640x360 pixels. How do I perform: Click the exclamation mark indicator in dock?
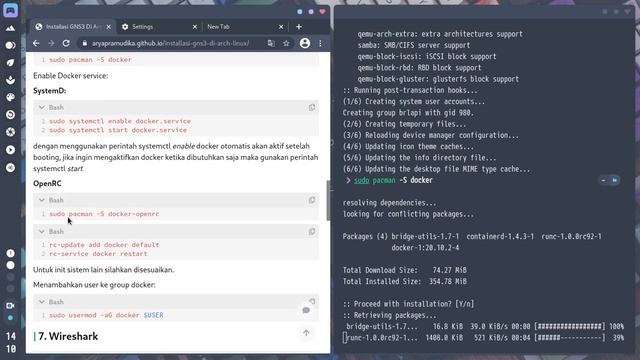(10, 253)
